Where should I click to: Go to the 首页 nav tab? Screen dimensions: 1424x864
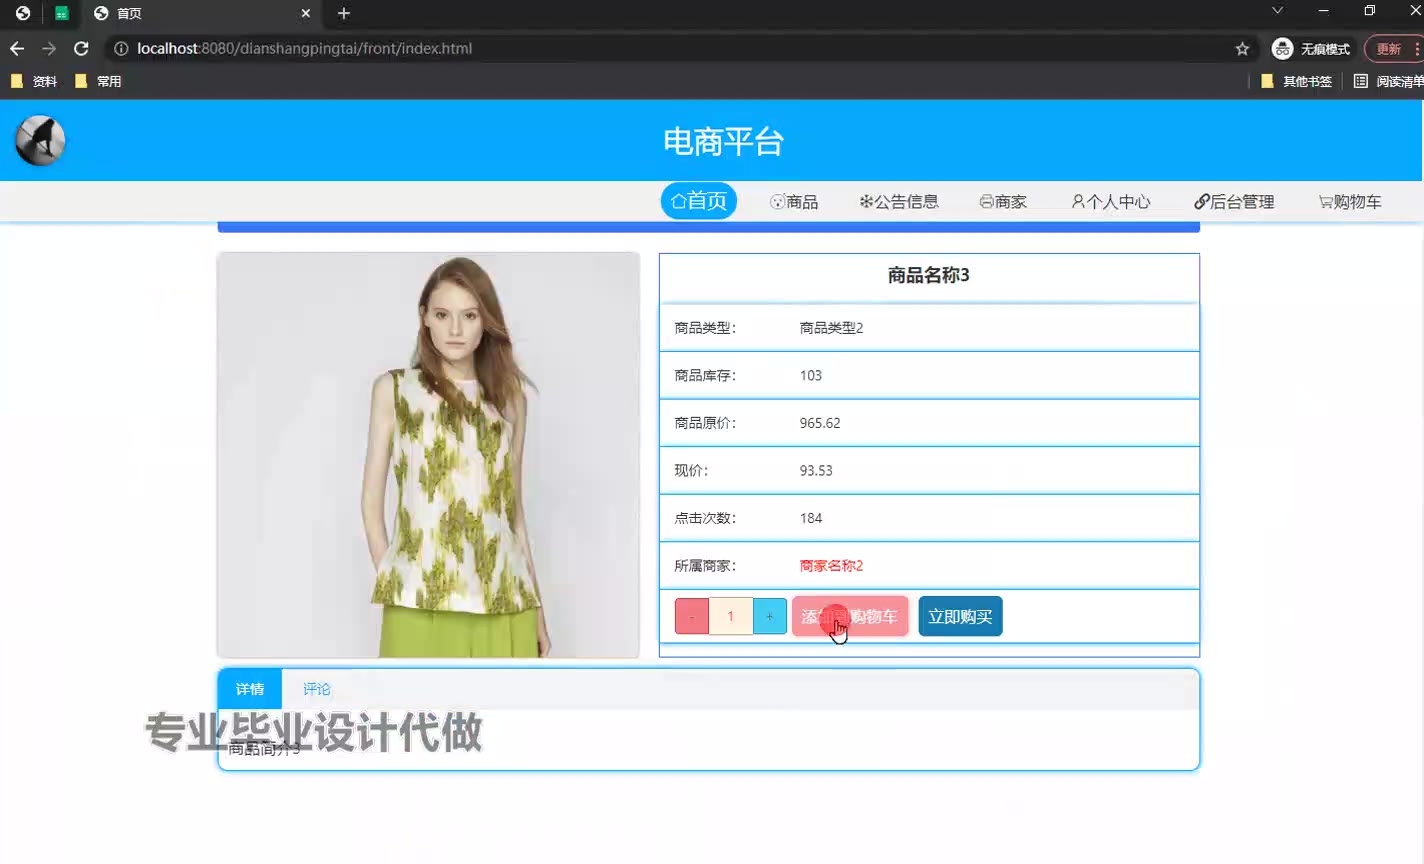(699, 201)
